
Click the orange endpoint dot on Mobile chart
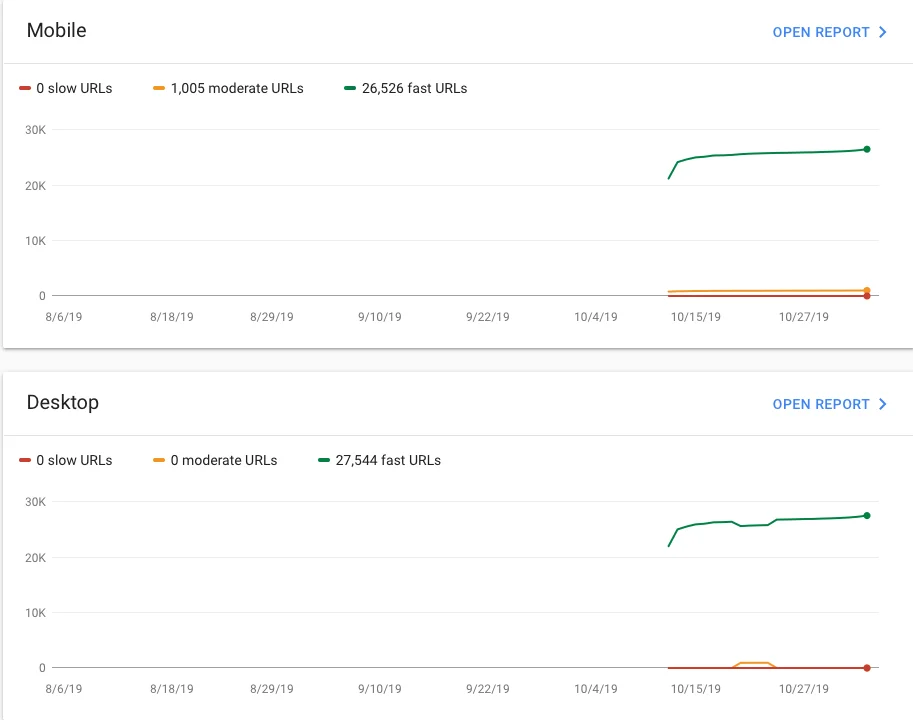867,290
